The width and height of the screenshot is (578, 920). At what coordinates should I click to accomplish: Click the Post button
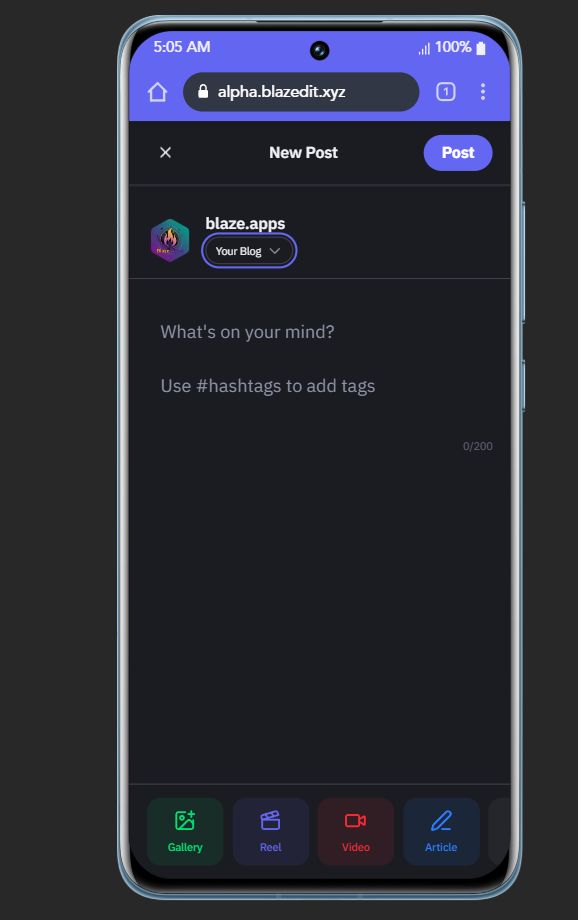coord(458,153)
